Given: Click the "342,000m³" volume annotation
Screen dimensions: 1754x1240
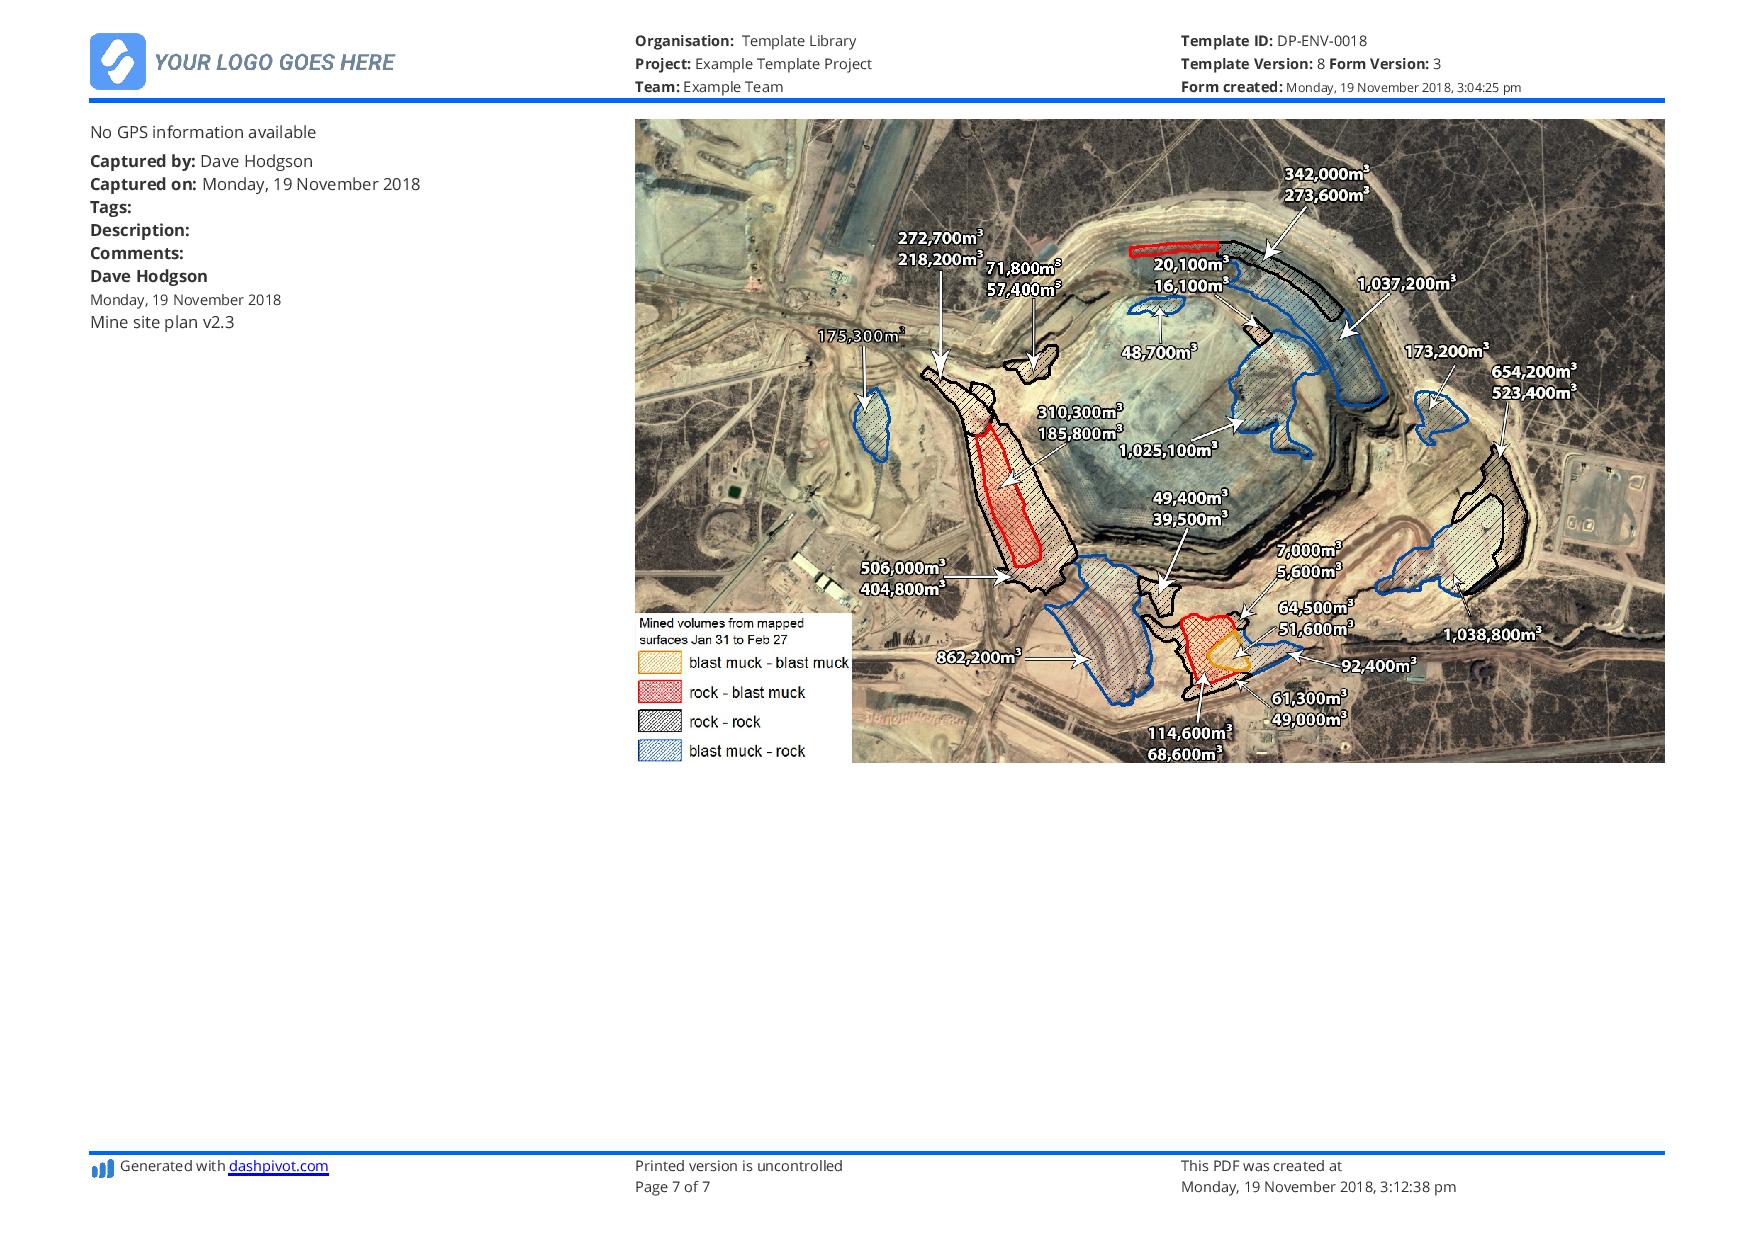Looking at the screenshot, I should tap(1325, 174).
